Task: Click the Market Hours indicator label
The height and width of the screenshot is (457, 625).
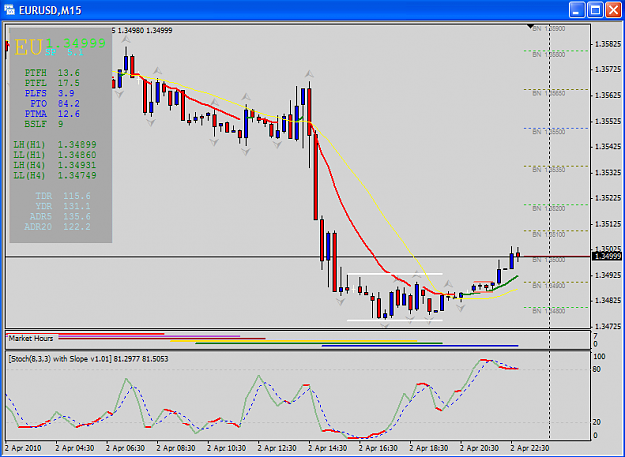Action: click(x=31, y=338)
